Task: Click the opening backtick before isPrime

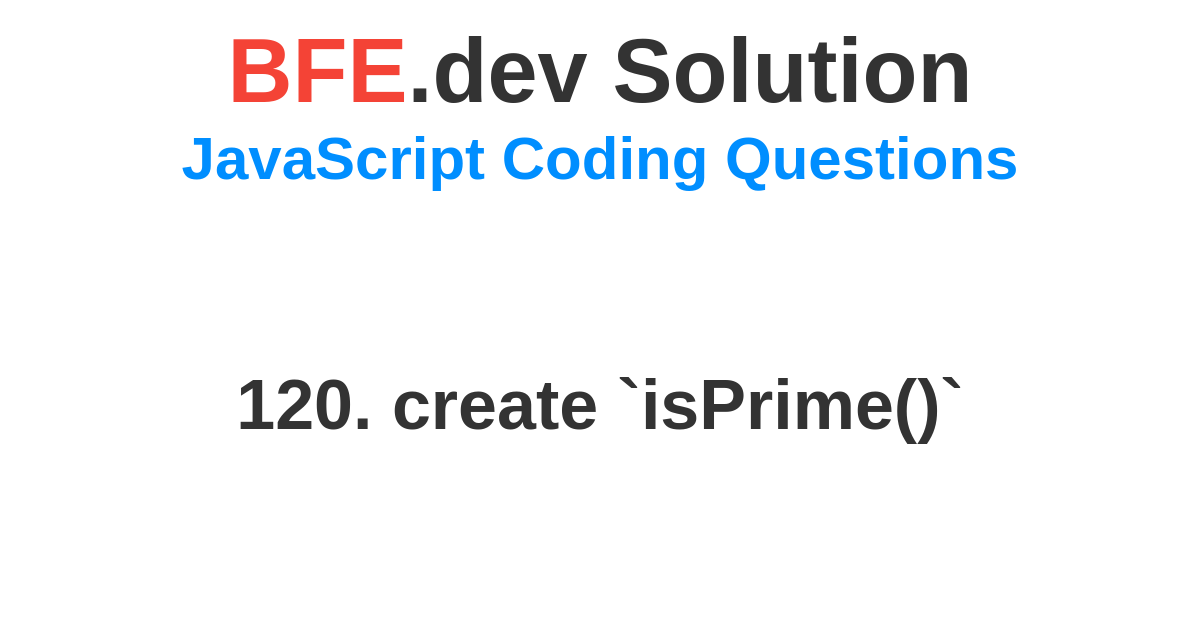Action: tap(629, 384)
